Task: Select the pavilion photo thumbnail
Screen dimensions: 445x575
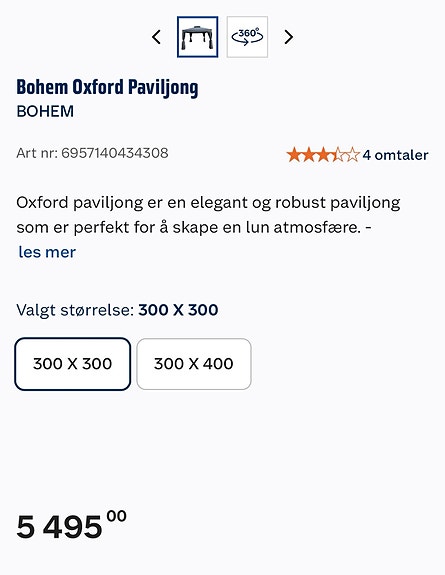Action: click(197, 37)
